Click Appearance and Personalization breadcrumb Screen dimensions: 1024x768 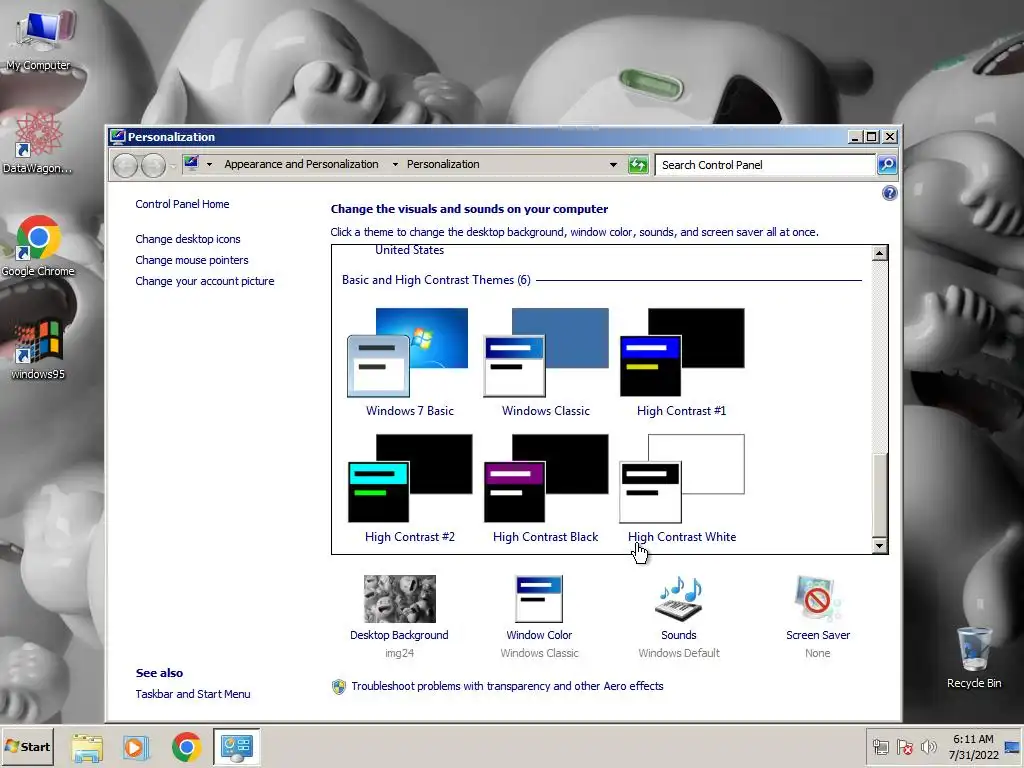coord(301,165)
